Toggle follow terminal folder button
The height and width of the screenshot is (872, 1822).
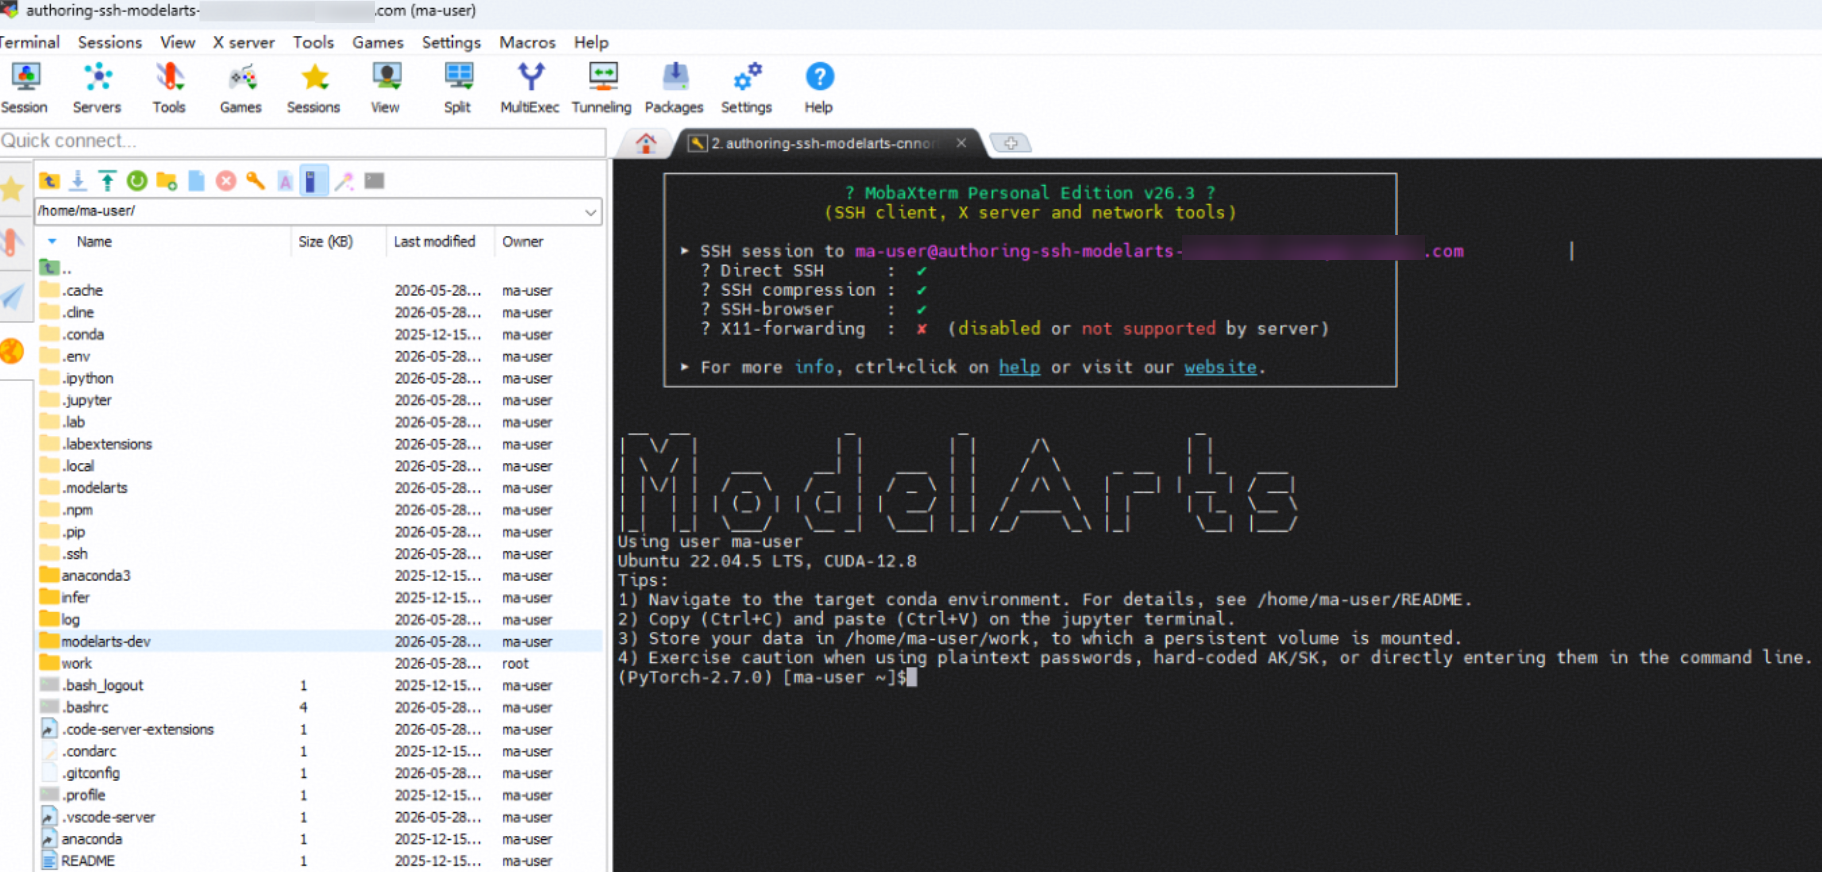314,181
